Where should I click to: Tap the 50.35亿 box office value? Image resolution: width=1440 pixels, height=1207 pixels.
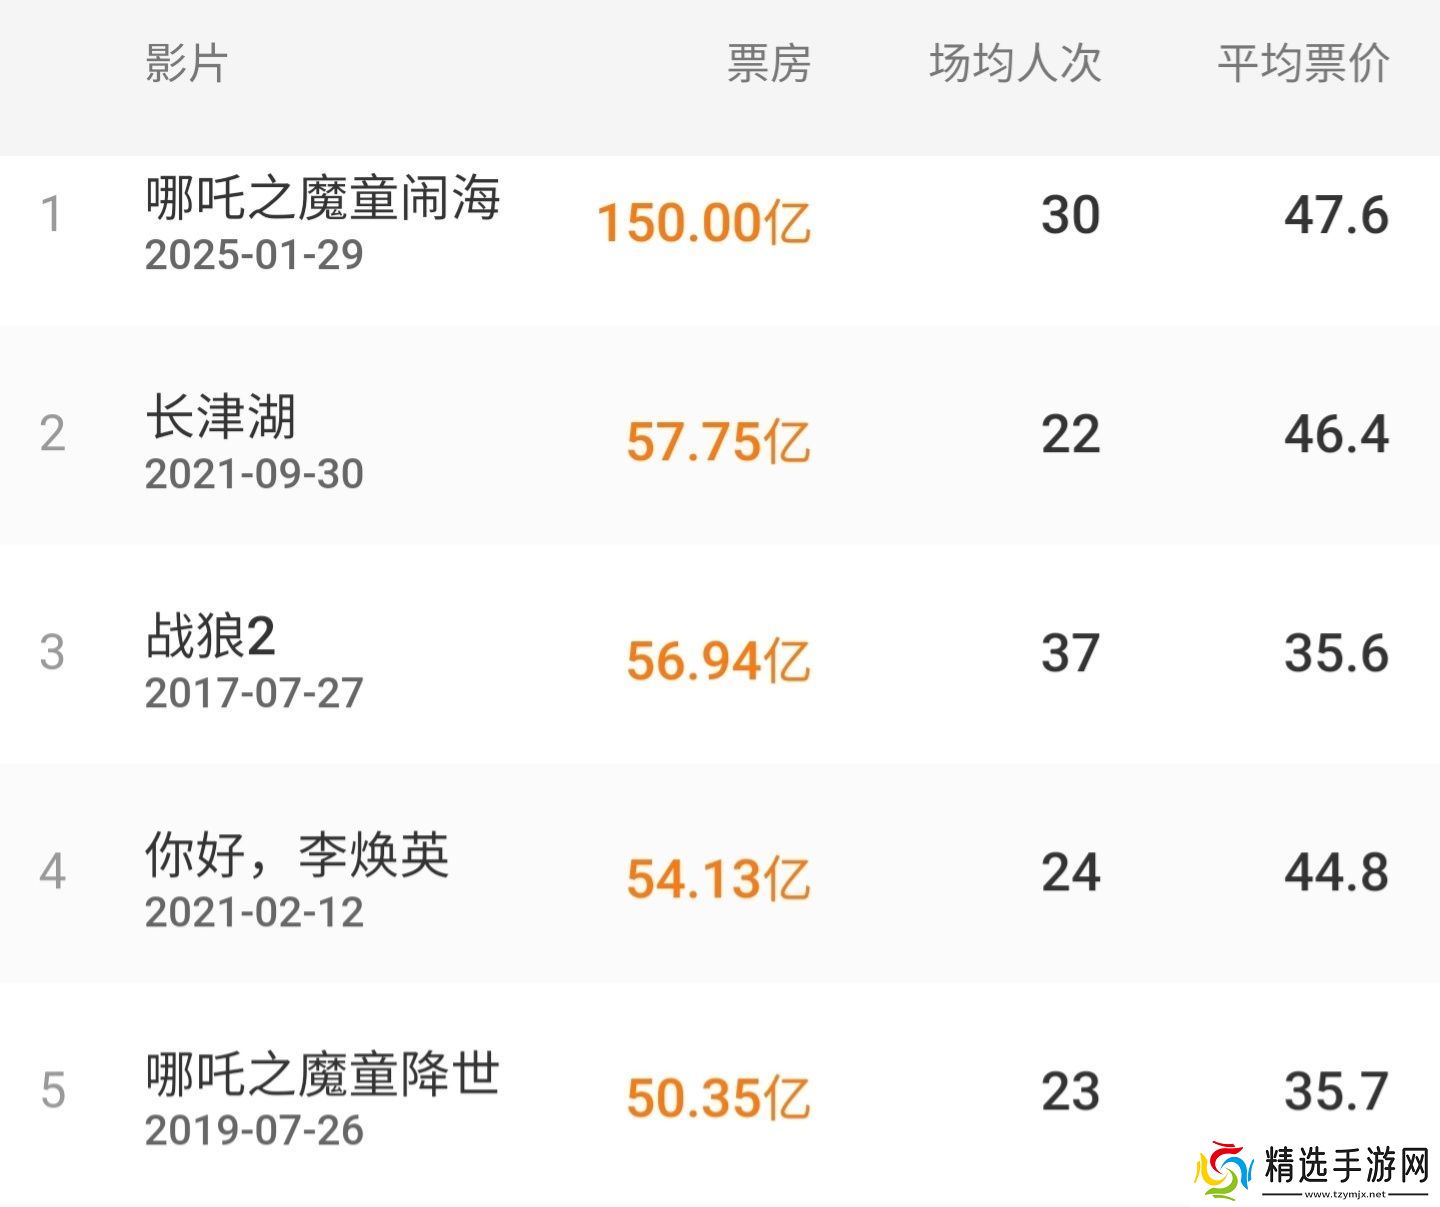pos(718,1098)
